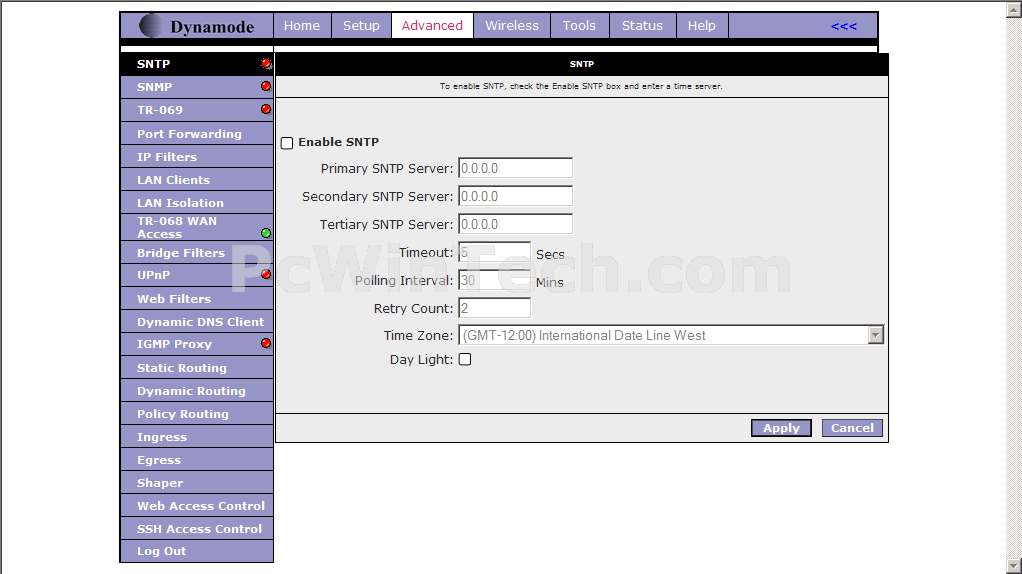This screenshot has height=574, width=1022.
Task: Open the SNMP sidebar item
Action: tap(197, 87)
